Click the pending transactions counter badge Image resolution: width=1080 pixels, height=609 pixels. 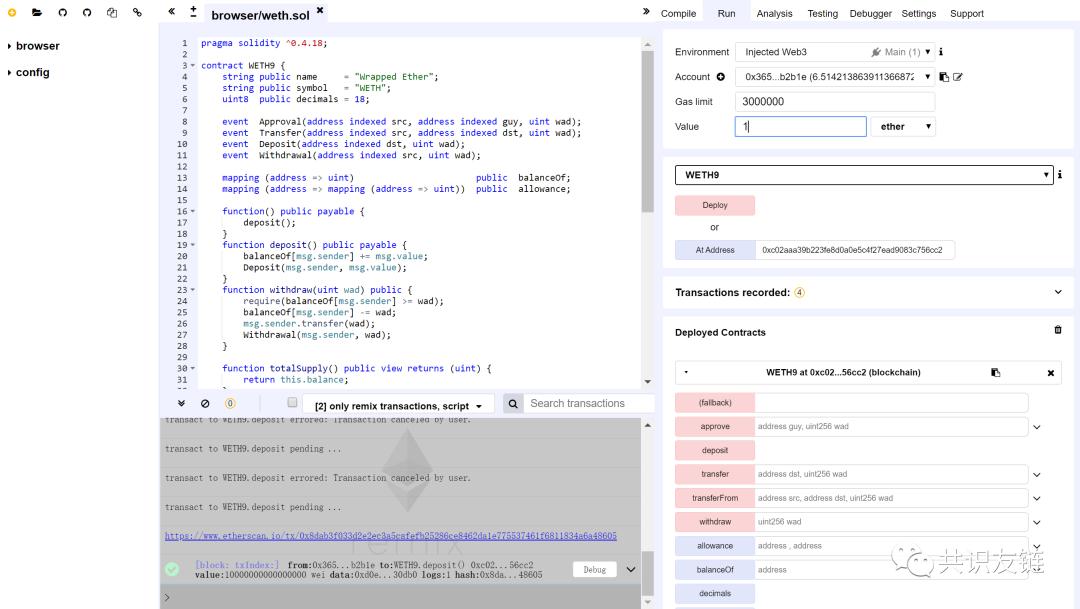click(230, 404)
